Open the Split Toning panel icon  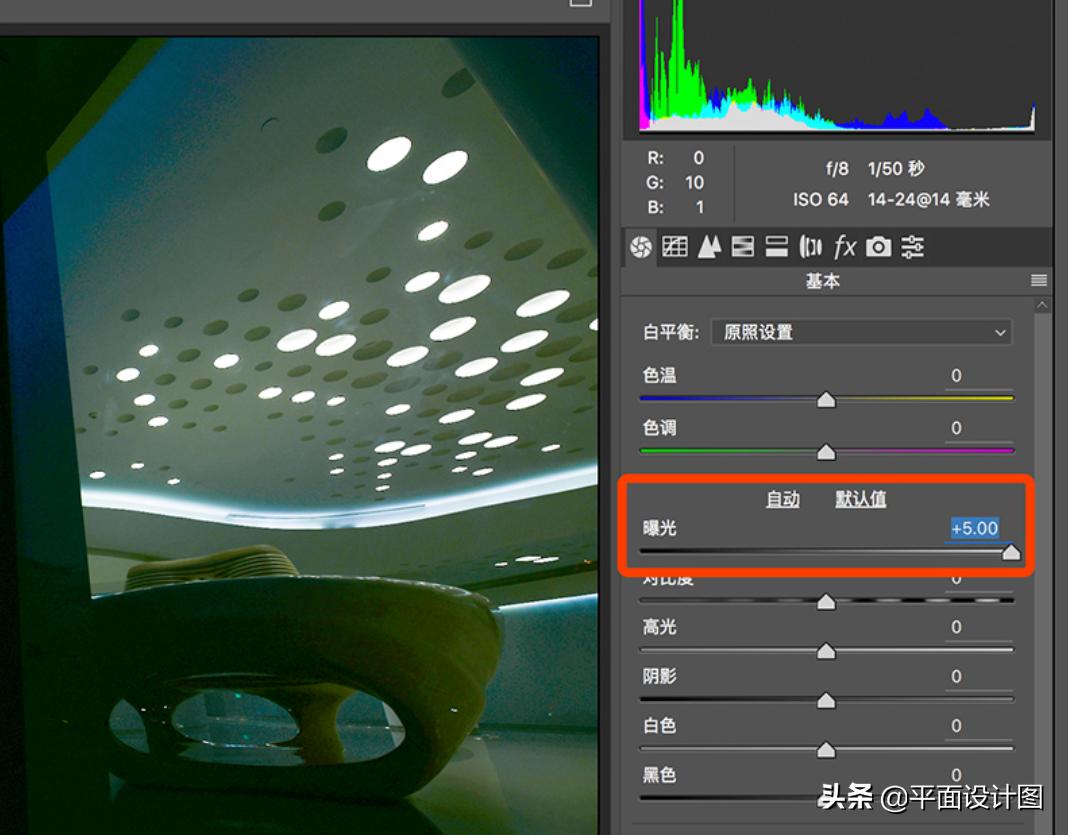[776, 247]
